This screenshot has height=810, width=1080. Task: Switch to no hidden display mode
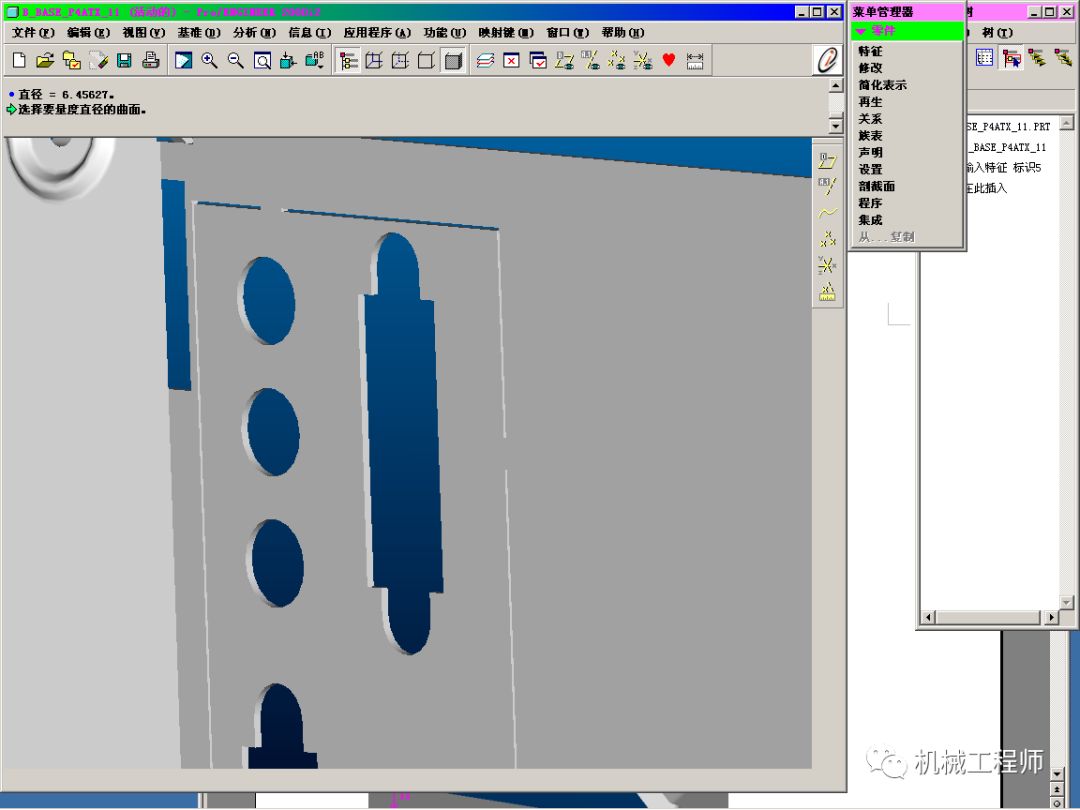426,61
